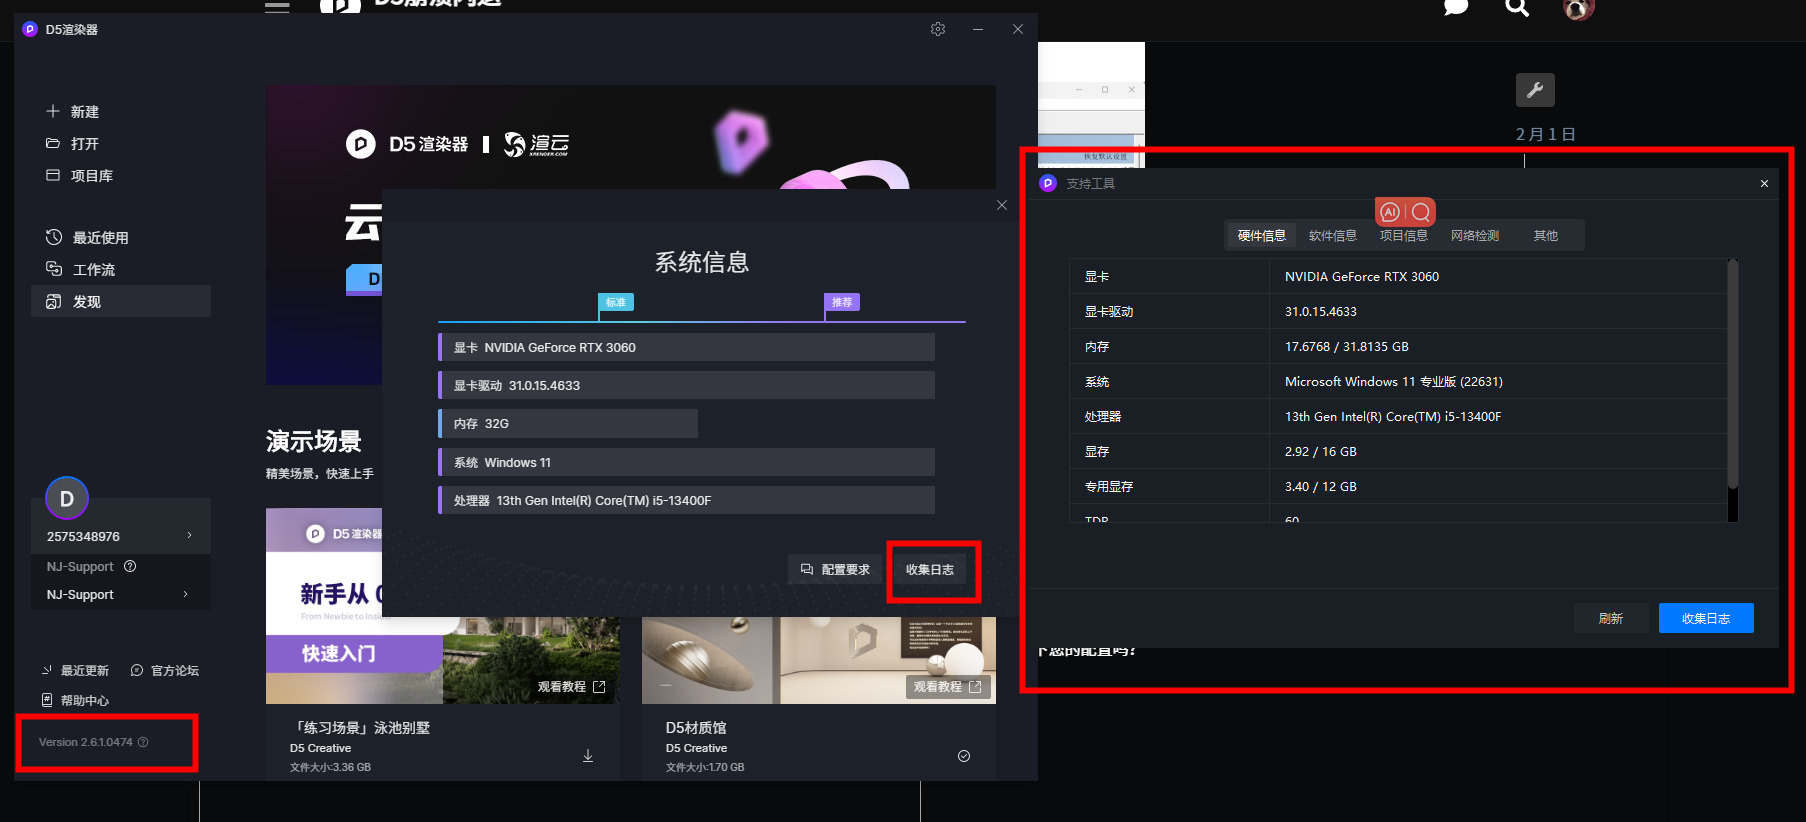Image resolution: width=1806 pixels, height=822 pixels.
Task: Select the 最近使用 clock icon
Action: click(x=54, y=237)
